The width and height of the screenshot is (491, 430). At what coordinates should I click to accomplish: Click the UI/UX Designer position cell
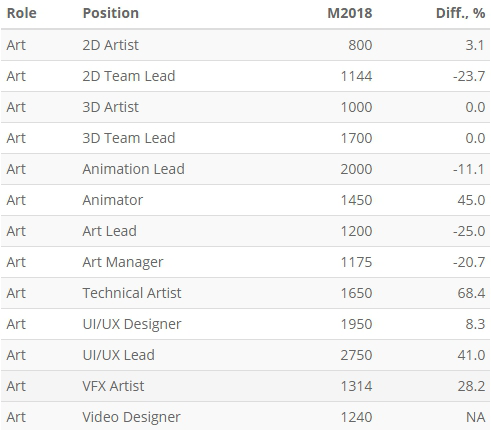coord(132,324)
